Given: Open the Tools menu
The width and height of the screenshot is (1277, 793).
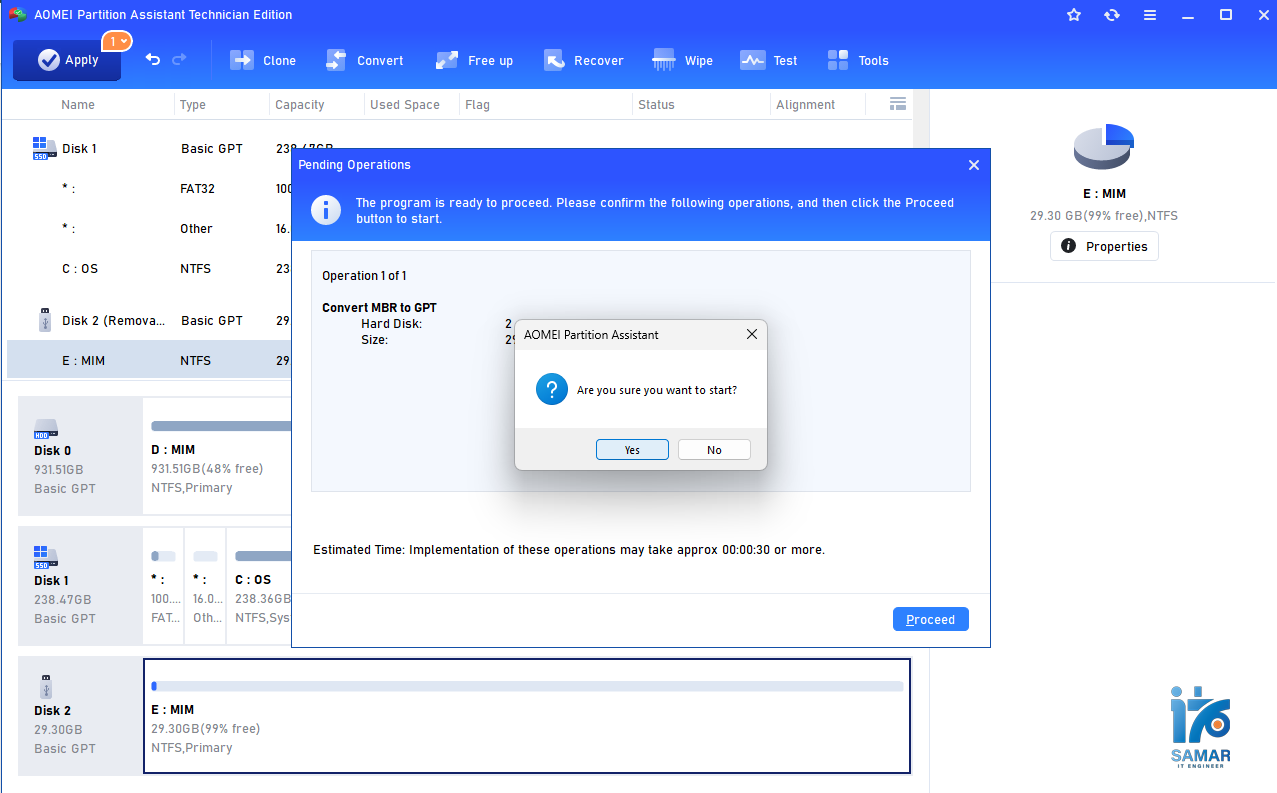Looking at the screenshot, I should pos(858,60).
